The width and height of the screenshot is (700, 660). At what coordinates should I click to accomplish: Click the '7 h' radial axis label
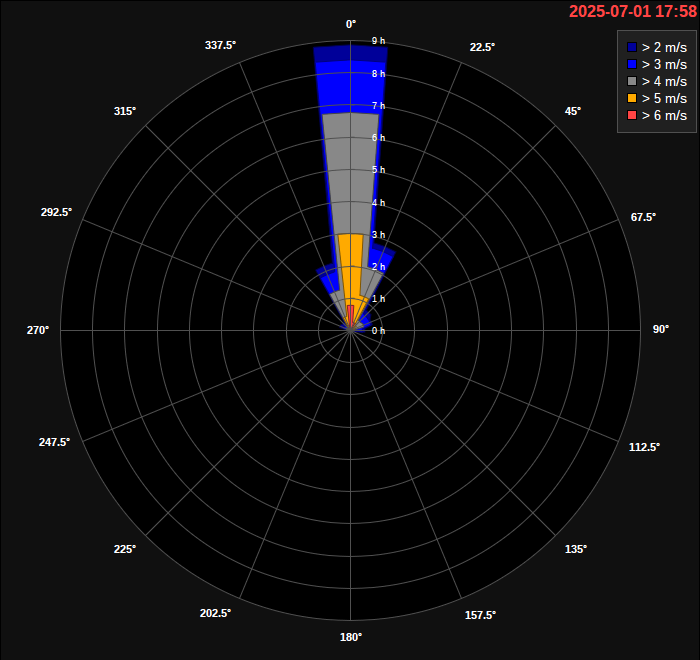379,106
